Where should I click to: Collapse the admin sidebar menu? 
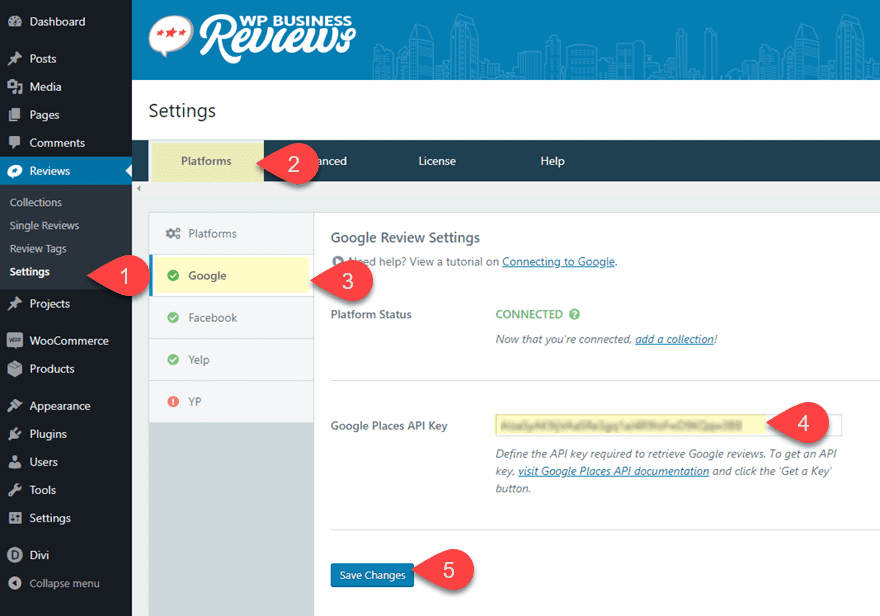(54, 583)
